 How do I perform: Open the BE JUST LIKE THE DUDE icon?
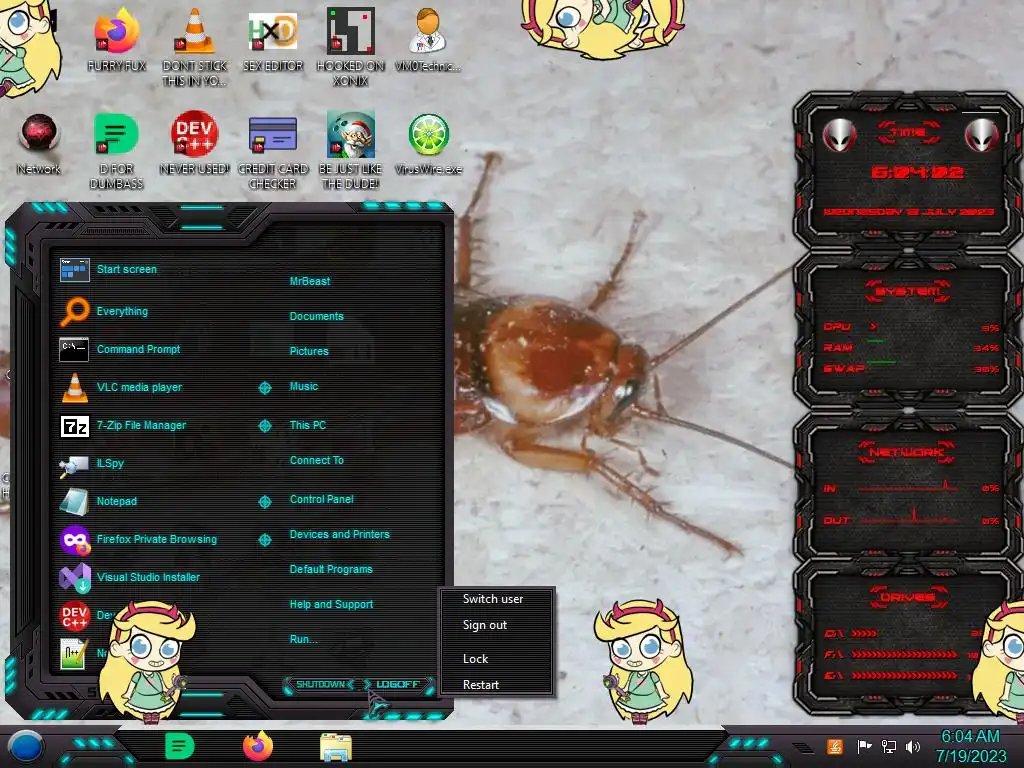click(x=351, y=150)
